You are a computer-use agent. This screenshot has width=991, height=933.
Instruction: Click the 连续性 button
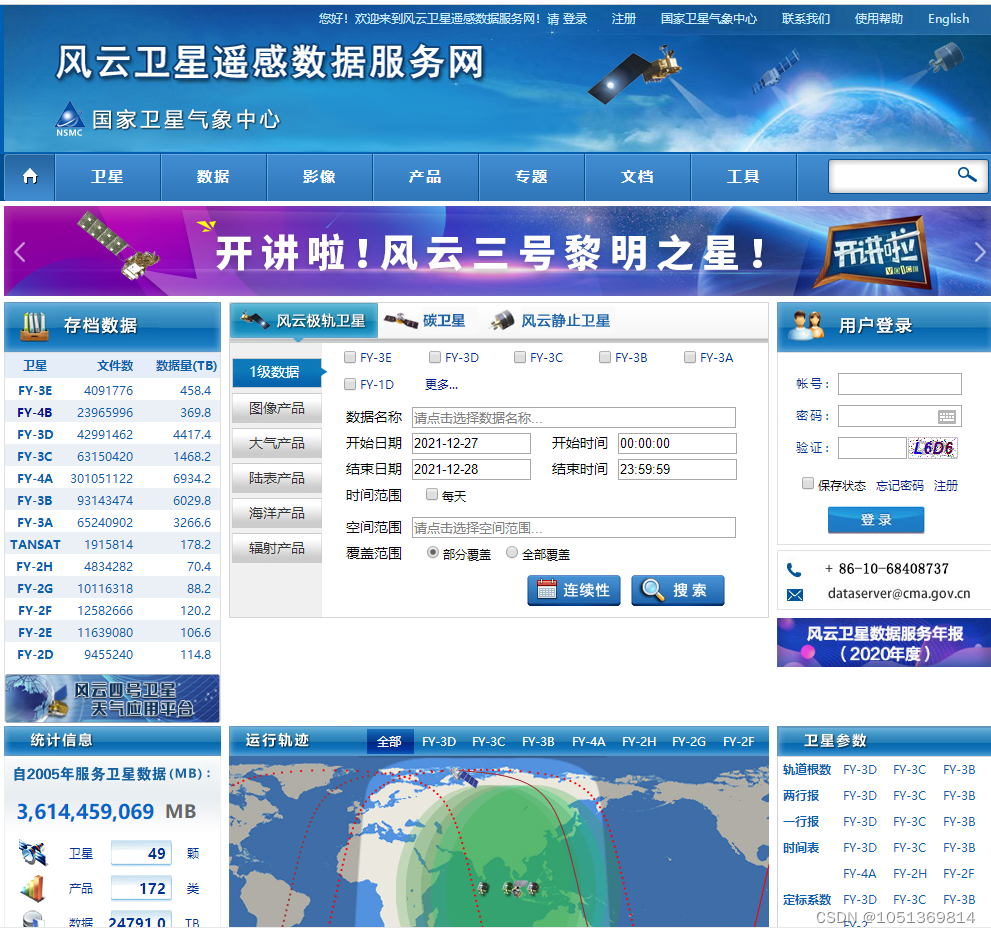(574, 590)
